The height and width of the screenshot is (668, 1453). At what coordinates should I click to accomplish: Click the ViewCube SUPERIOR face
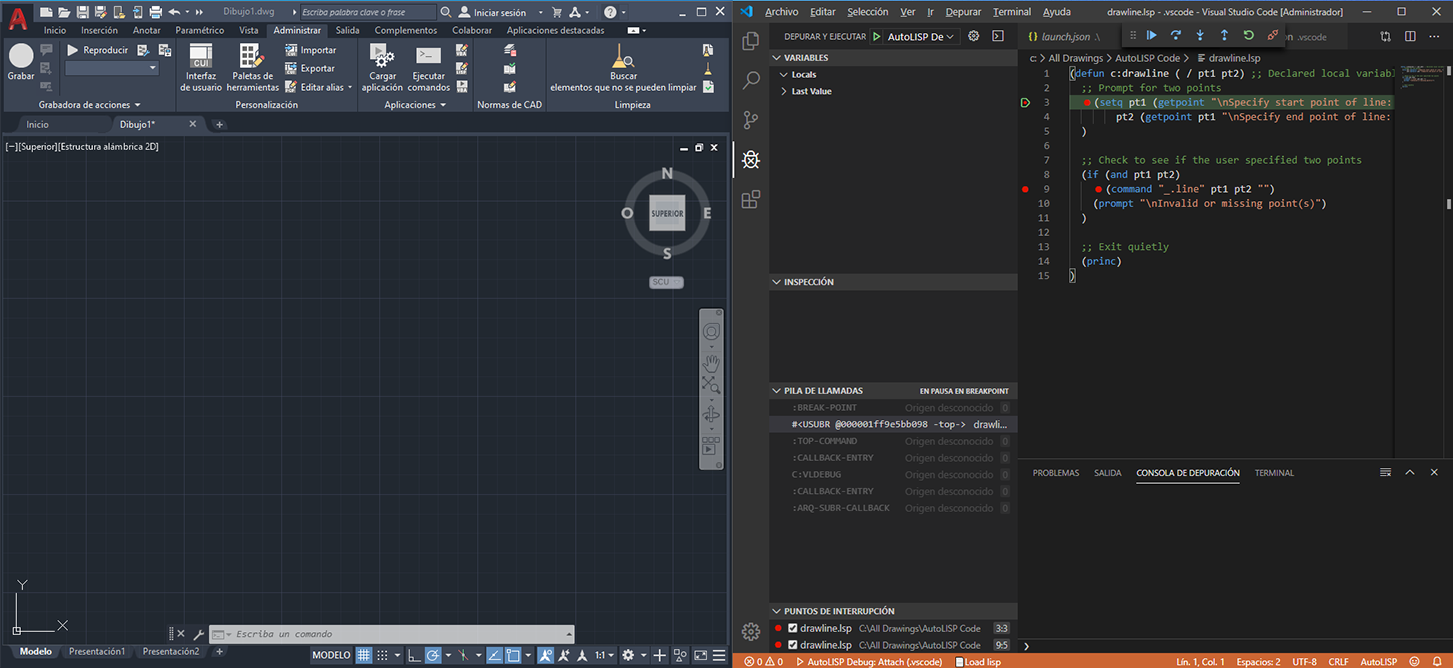667,213
